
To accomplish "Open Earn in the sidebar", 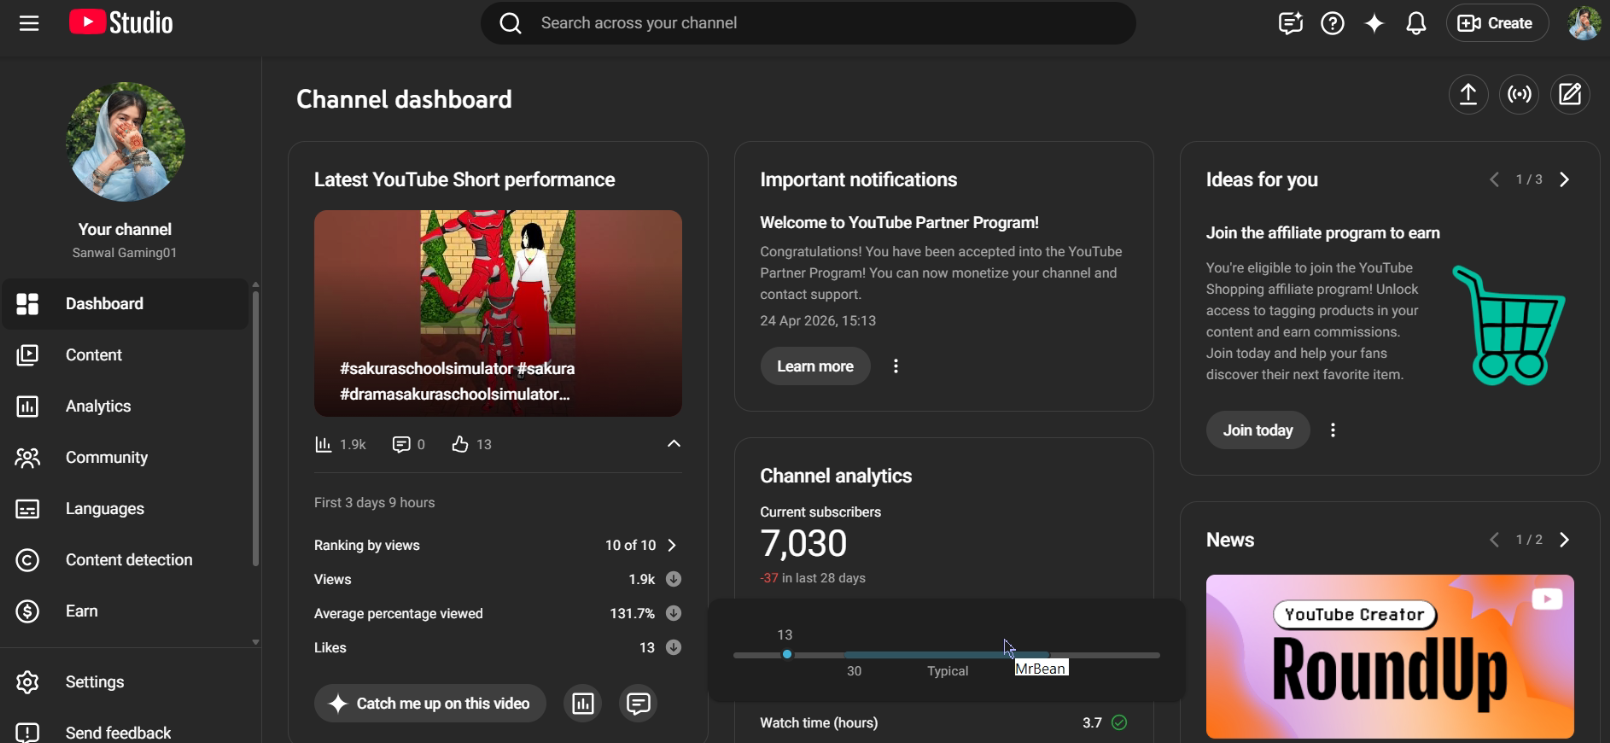I will click(x=125, y=611).
